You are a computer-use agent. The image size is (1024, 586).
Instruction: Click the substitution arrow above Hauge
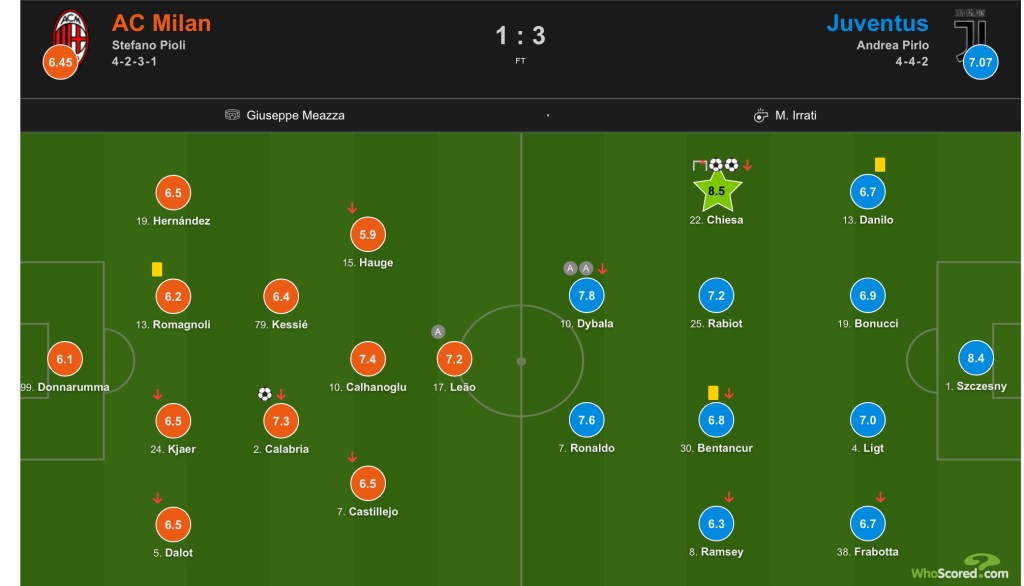(352, 208)
